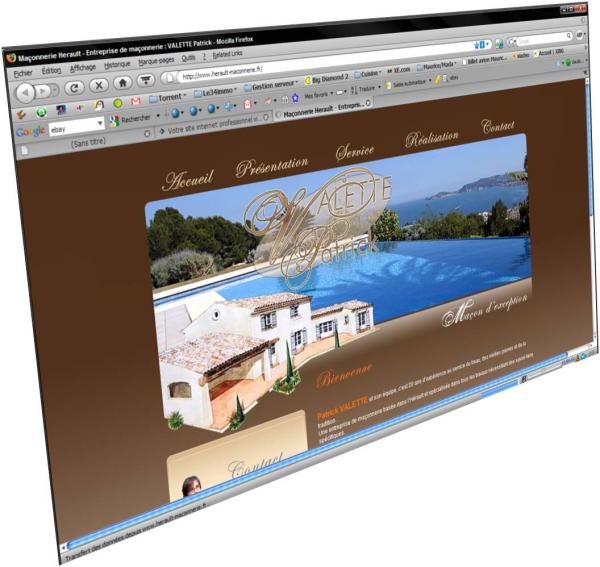Image resolution: width=600 pixels, height=567 pixels.
Task: Click the green circle bookmark before Gmail
Action: click(118, 103)
